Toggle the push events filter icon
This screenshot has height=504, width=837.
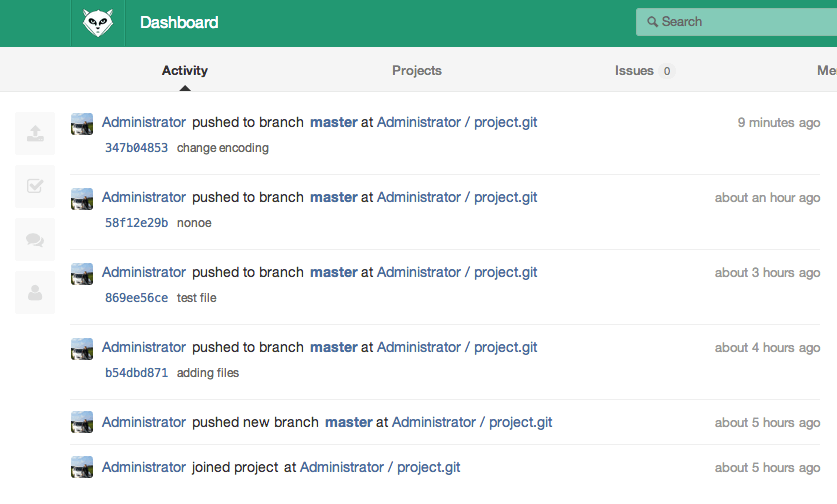click(35, 133)
